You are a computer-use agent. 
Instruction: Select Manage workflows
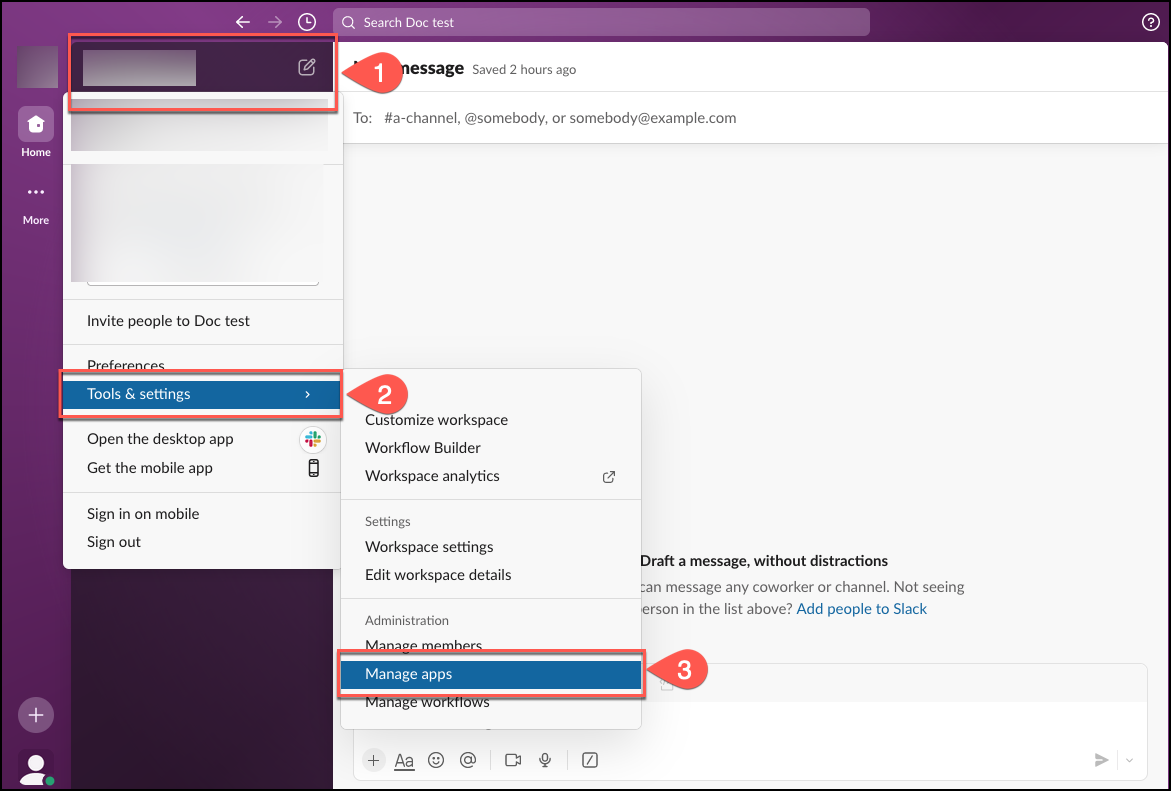pyautogui.click(x=491, y=702)
